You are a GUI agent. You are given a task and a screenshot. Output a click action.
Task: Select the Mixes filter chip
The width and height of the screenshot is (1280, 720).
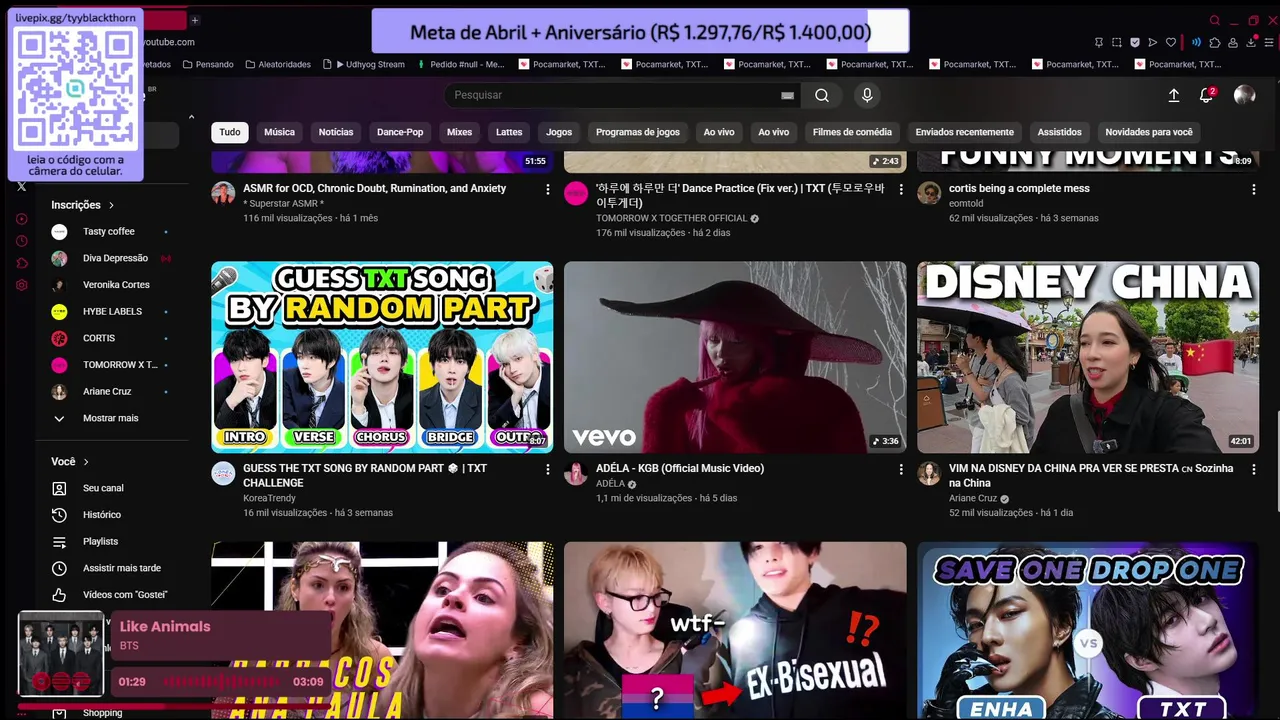click(459, 132)
